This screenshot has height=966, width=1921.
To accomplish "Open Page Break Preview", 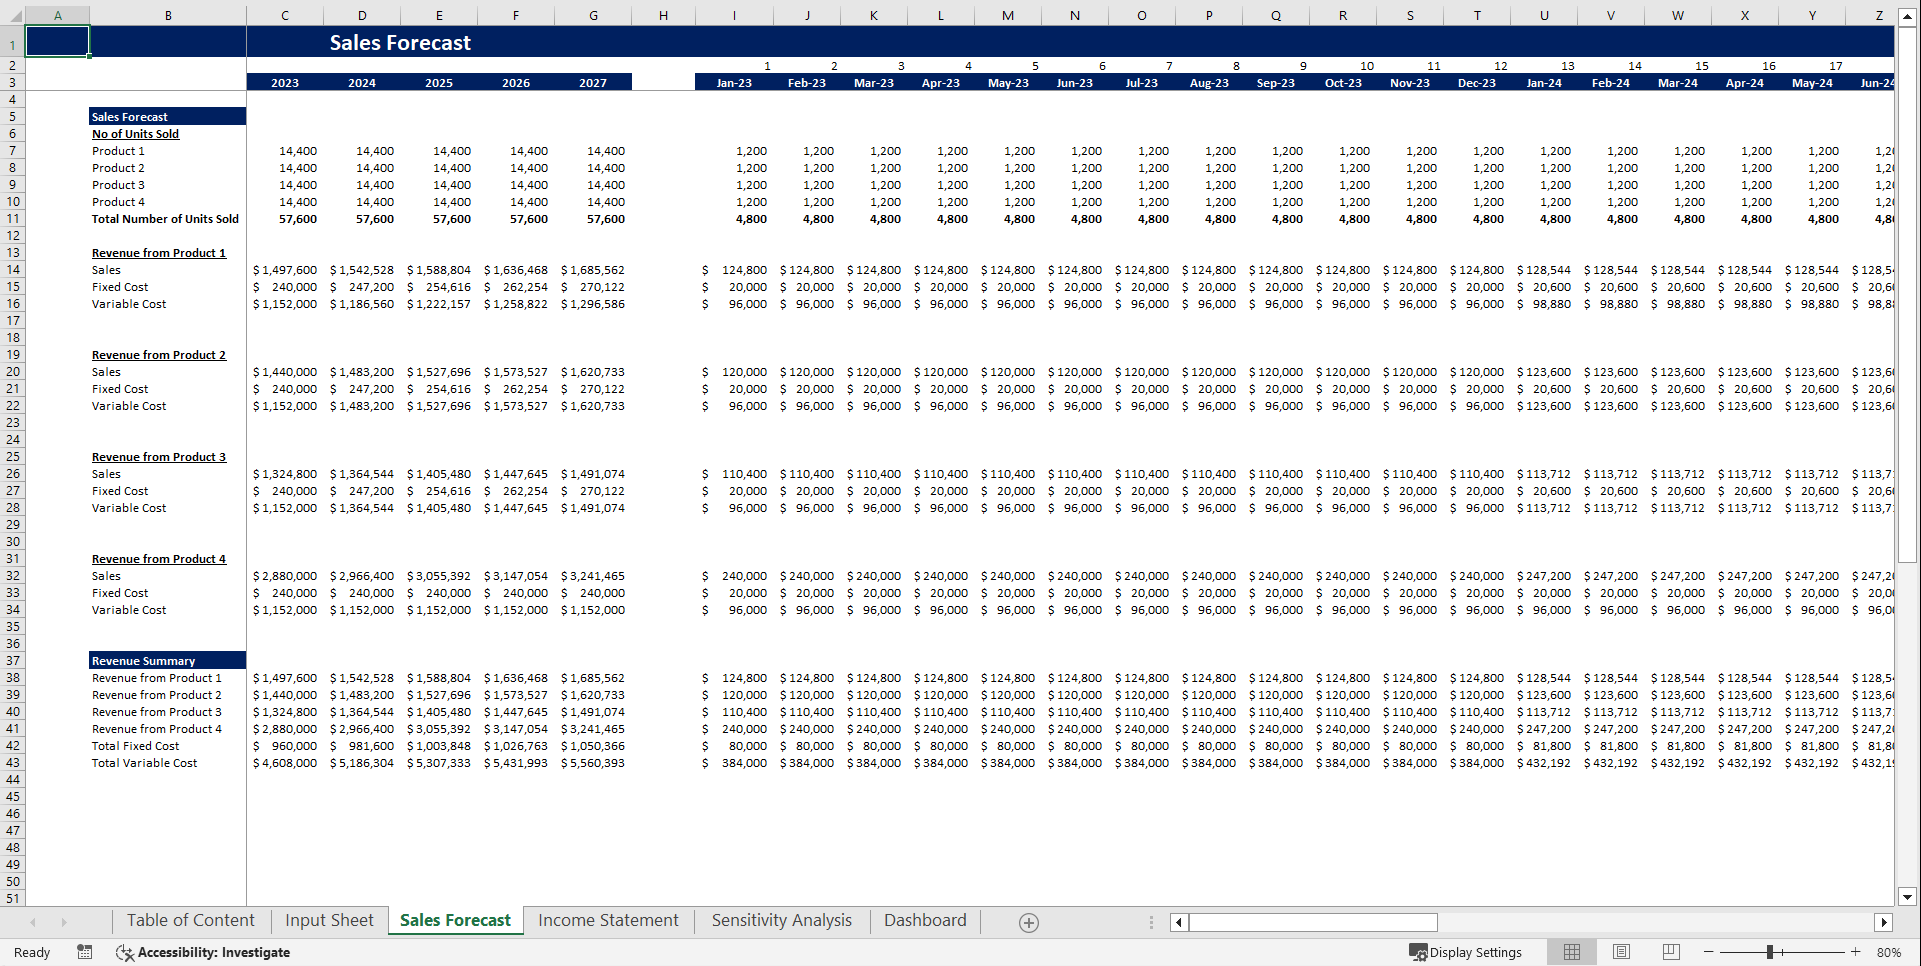I will [x=1670, y=952].
